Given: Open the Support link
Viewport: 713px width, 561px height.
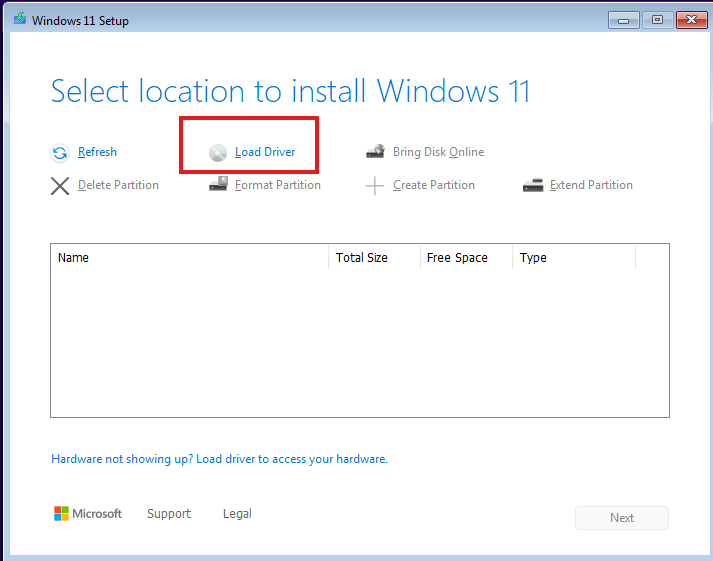Looking at the screenshot, I should [168, 514].
